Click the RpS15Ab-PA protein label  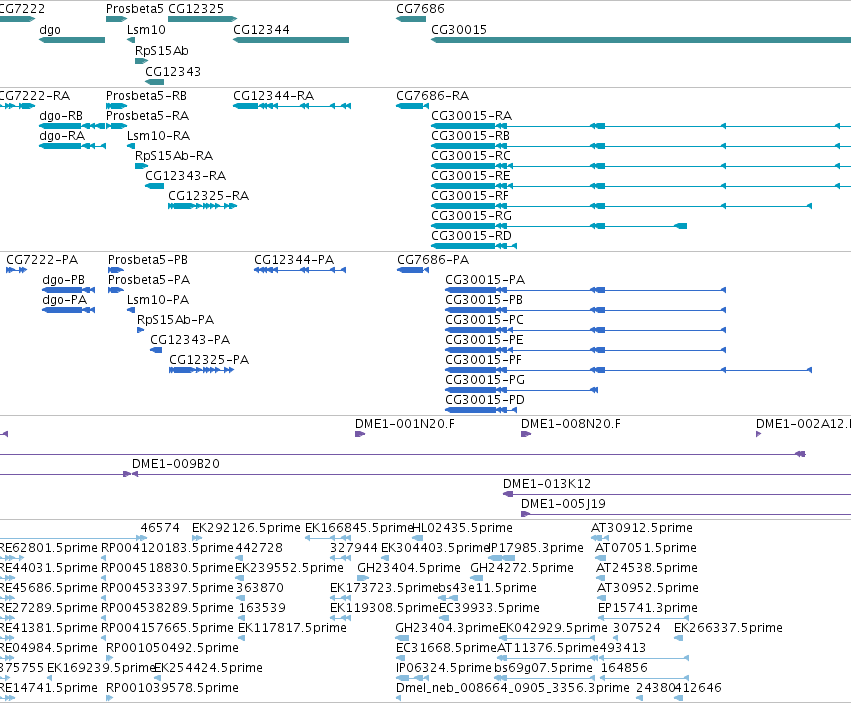pyautogui.click(x=175, y=320)
